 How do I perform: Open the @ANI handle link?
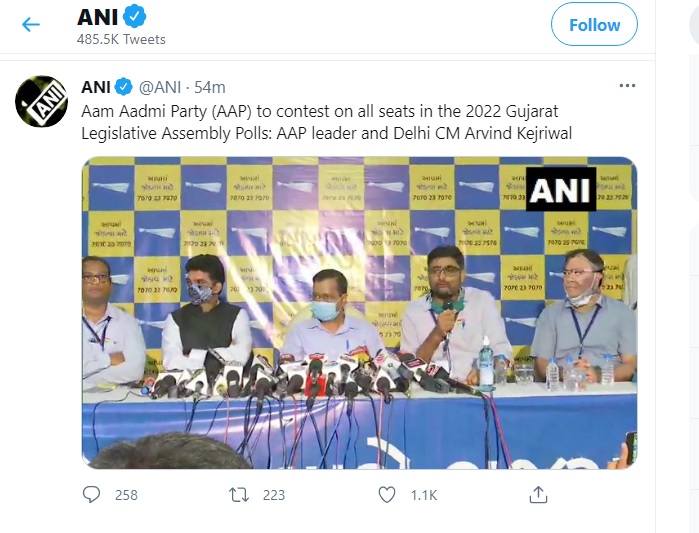pos(160,87)
